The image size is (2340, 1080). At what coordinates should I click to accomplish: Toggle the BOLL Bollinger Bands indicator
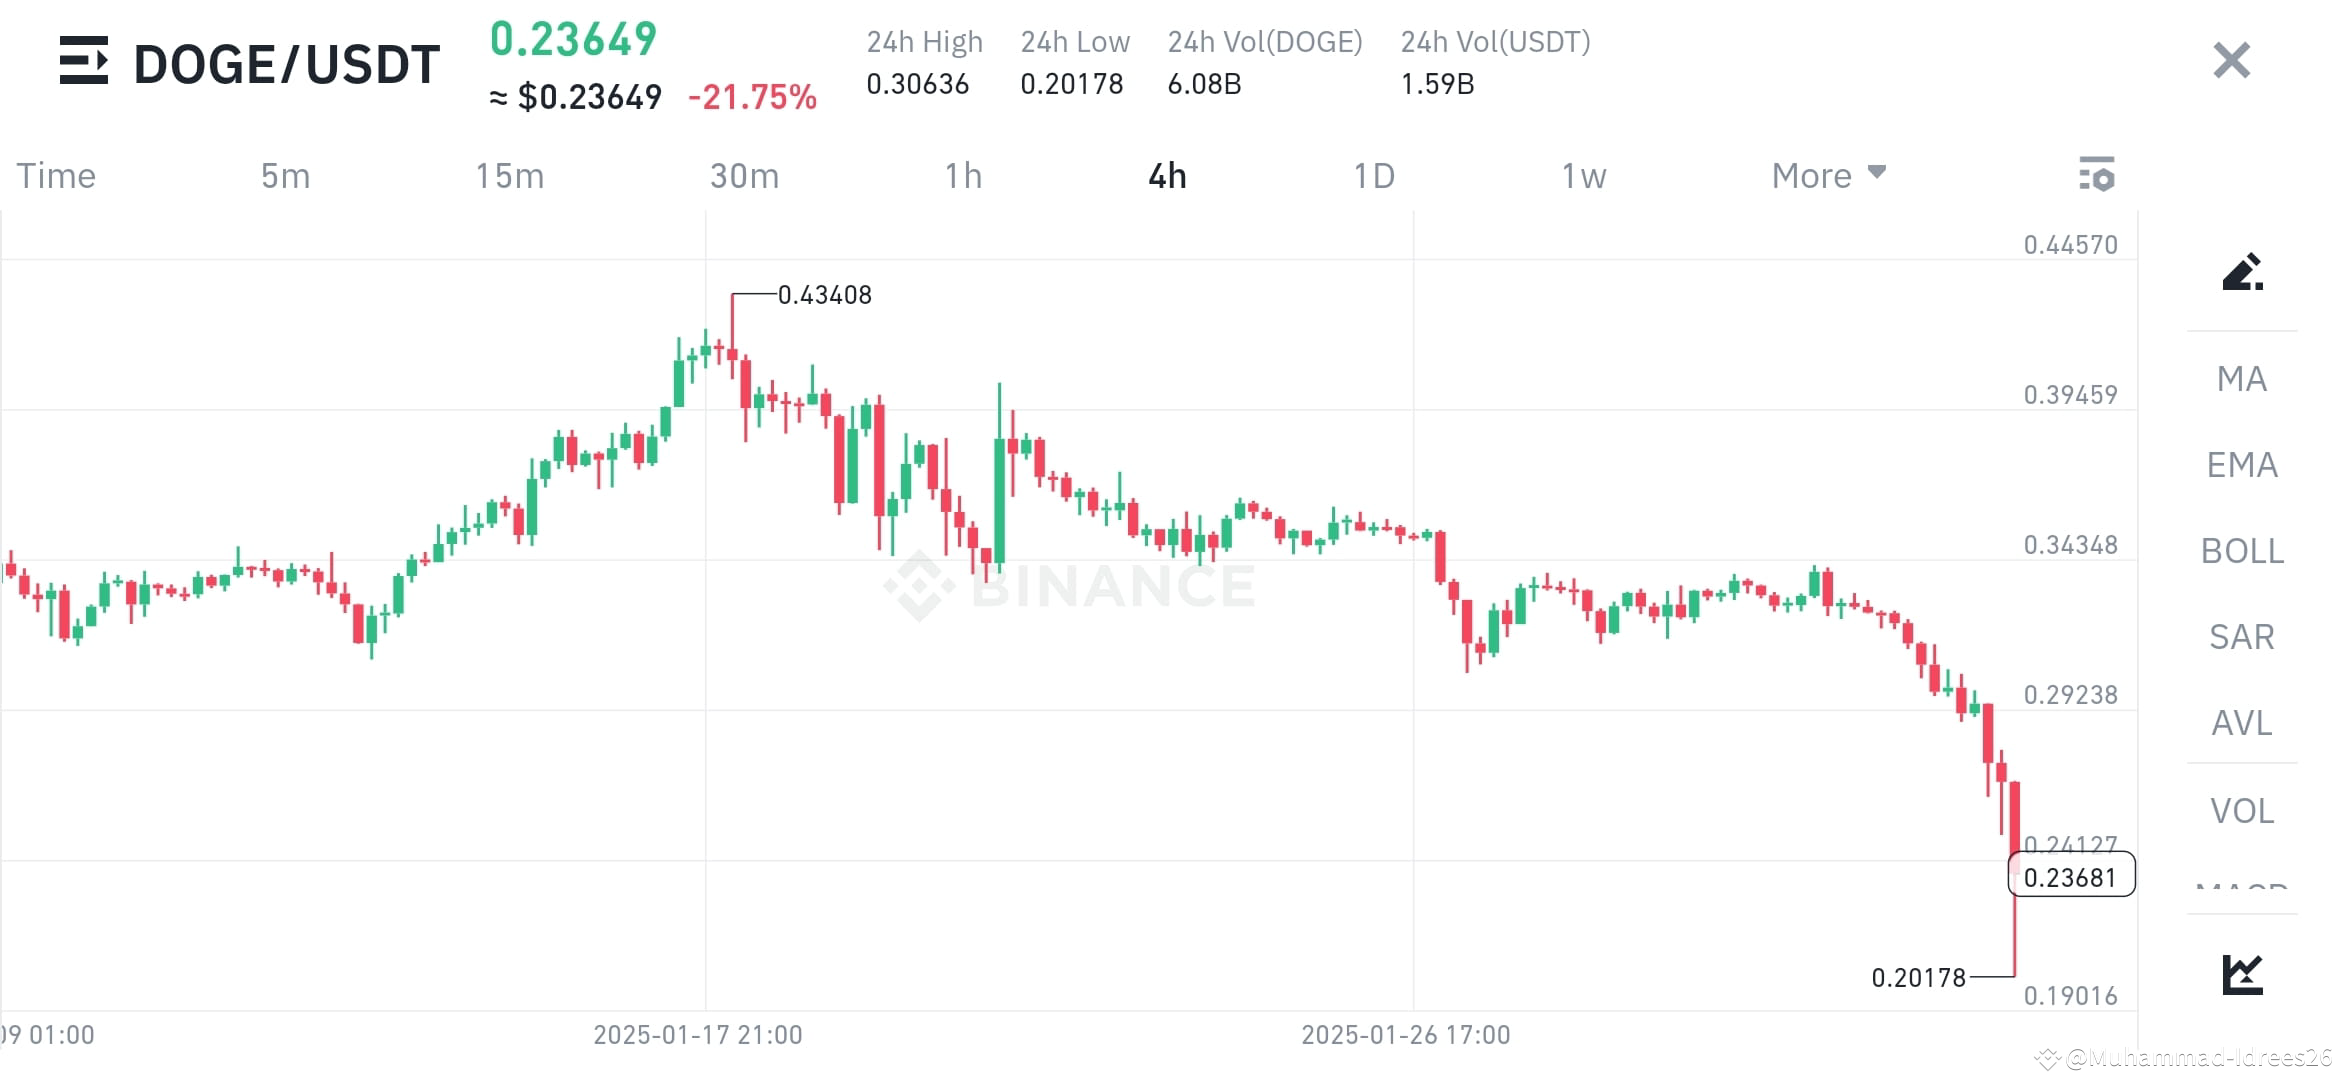tap(2241, 551)
